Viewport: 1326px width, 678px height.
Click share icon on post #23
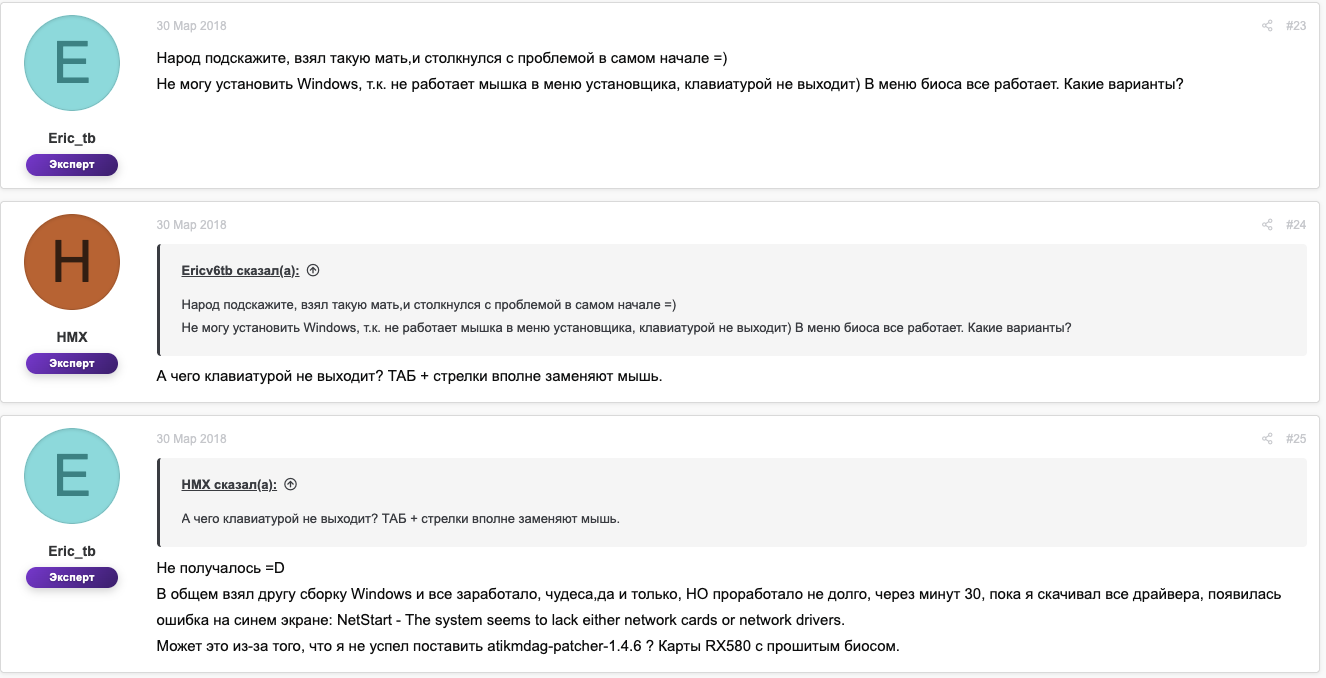[1267, 26]
